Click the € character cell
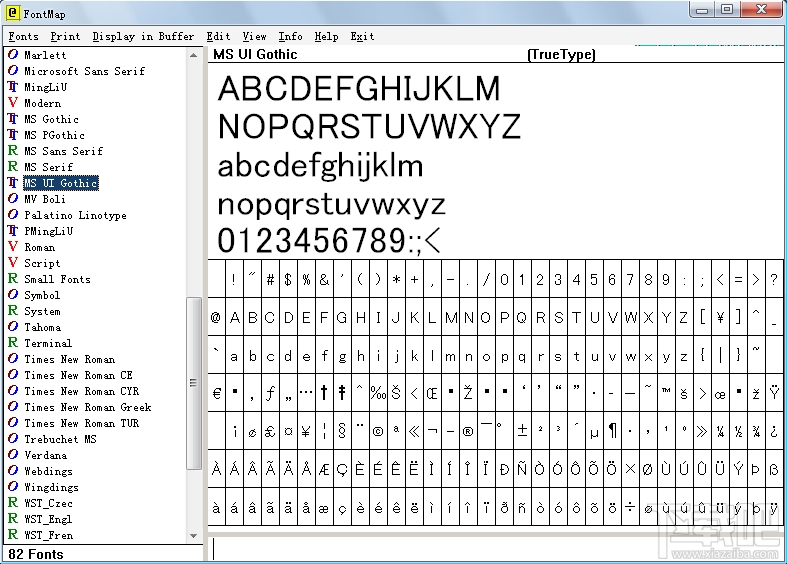The width and height of the screenshot is (787, 564). (x=216, y=393)
